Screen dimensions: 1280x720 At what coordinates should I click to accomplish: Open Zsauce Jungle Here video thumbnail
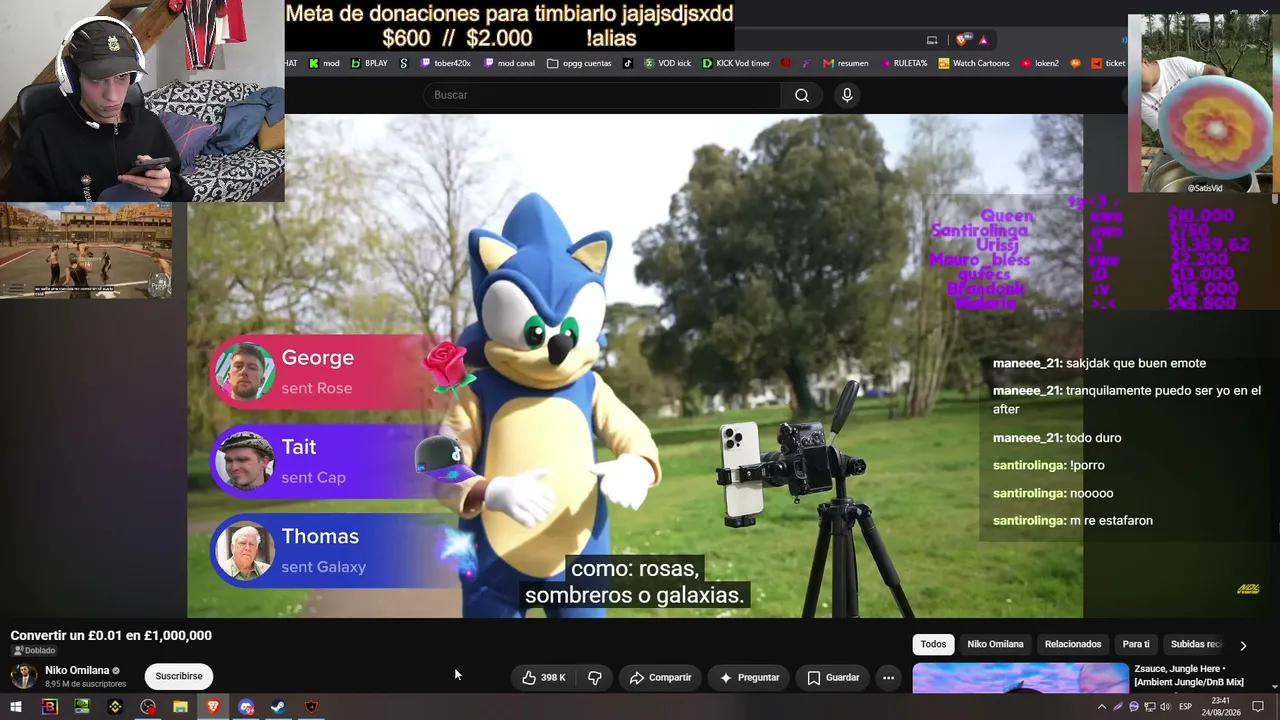pos(1020,677)
